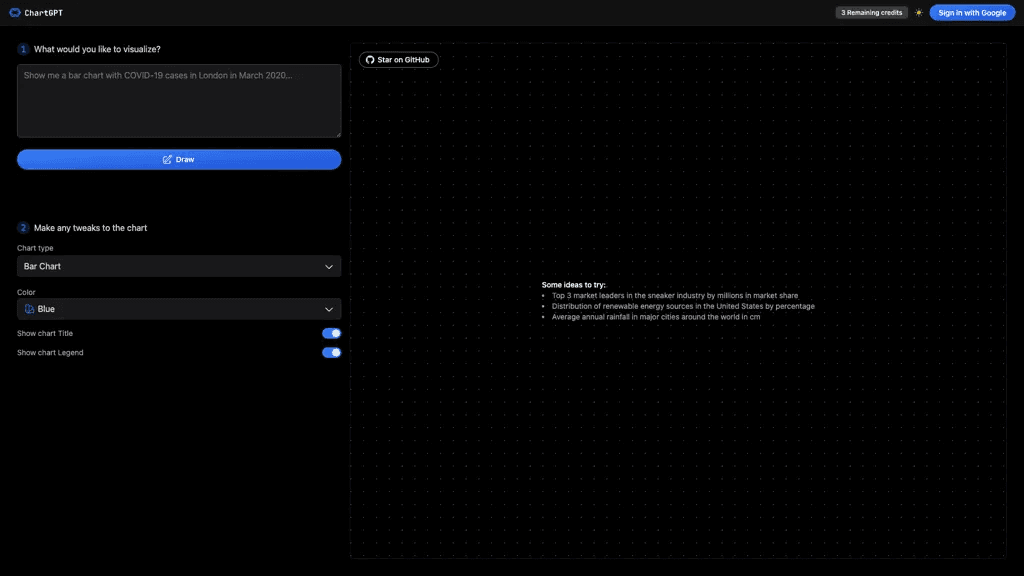Viewport: 1024px width, 576px height.
Task: Click the 3 Remaining credits badge
Action: [x=871, y=12]
